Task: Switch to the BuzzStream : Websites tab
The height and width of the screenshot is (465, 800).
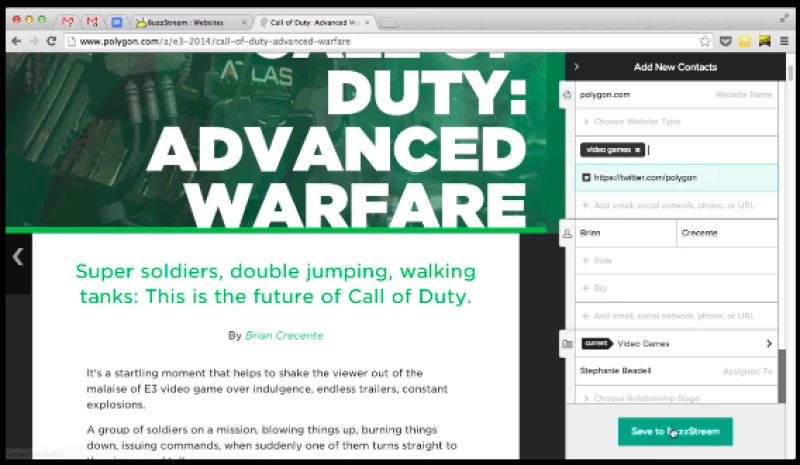Action: click(x=187, y=21)
